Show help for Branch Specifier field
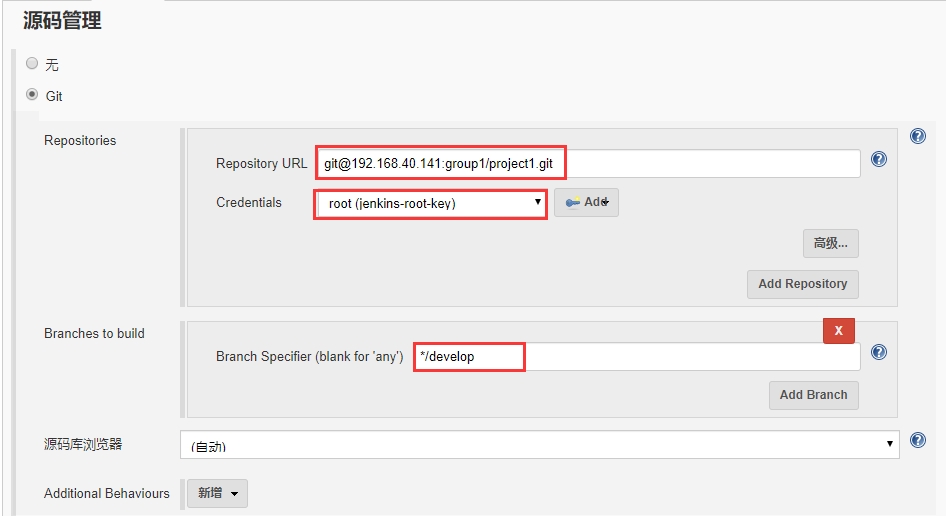The image size is (946, 516). [x=878, y=352]
